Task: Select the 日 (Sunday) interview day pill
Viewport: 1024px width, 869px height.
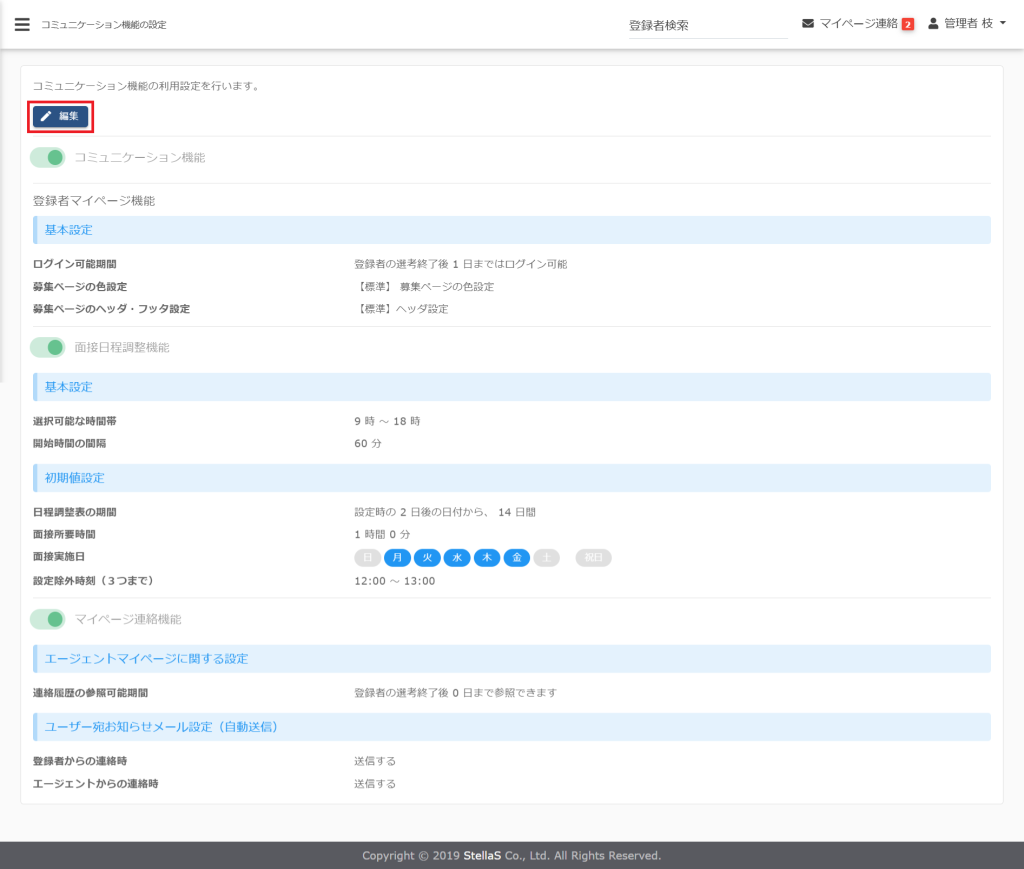Action: [x=367, y=558]
